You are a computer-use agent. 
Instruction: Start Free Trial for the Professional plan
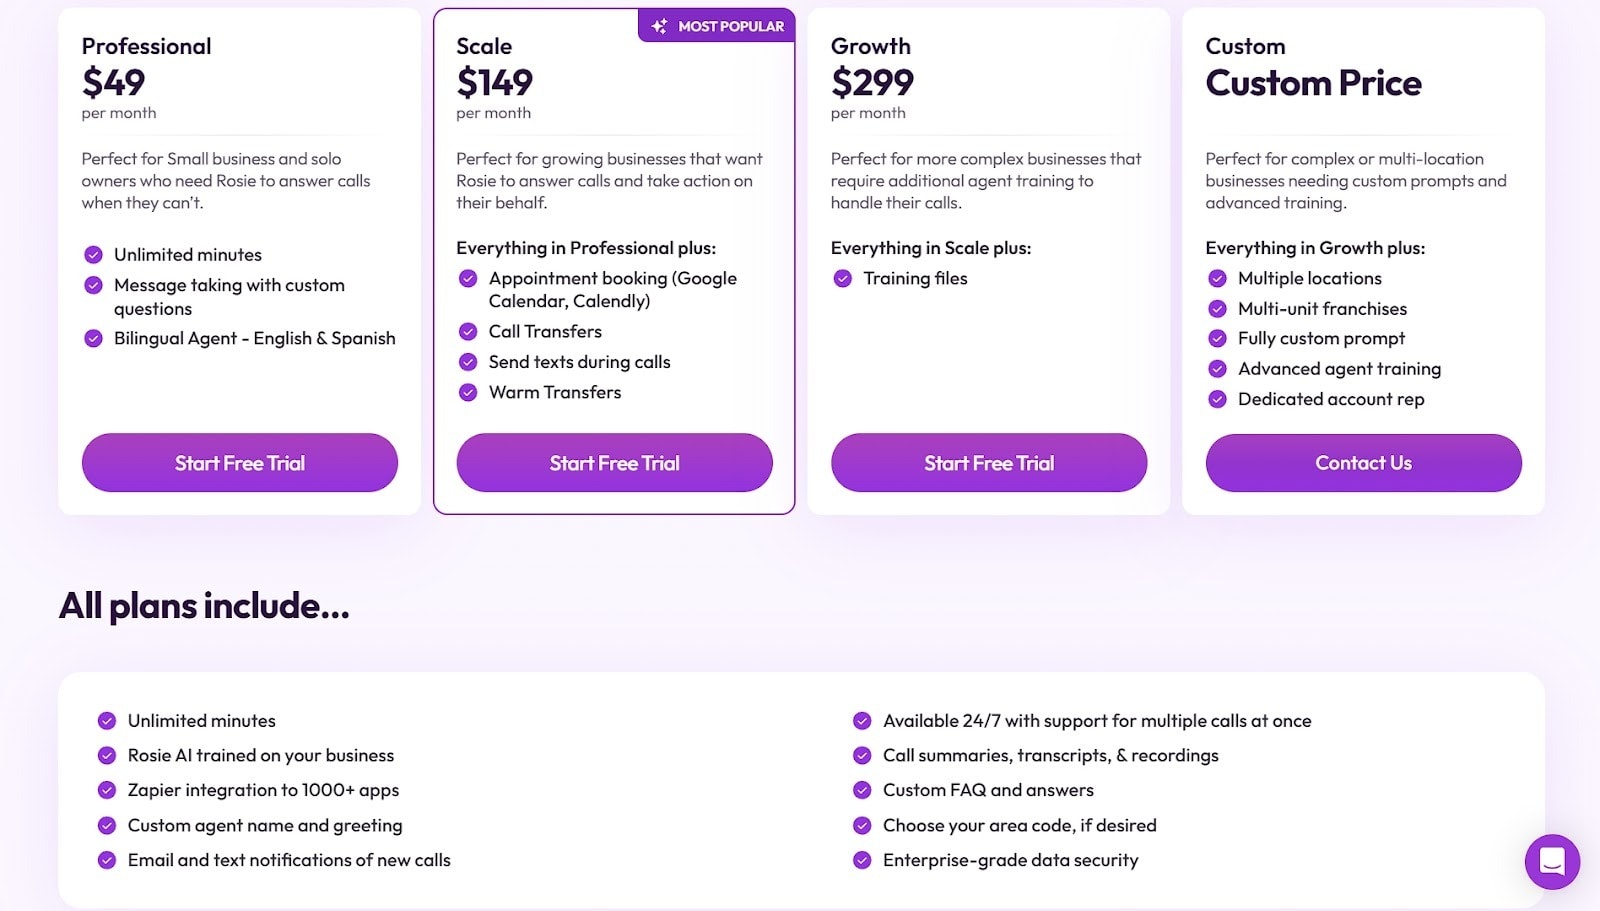(240, 463)
